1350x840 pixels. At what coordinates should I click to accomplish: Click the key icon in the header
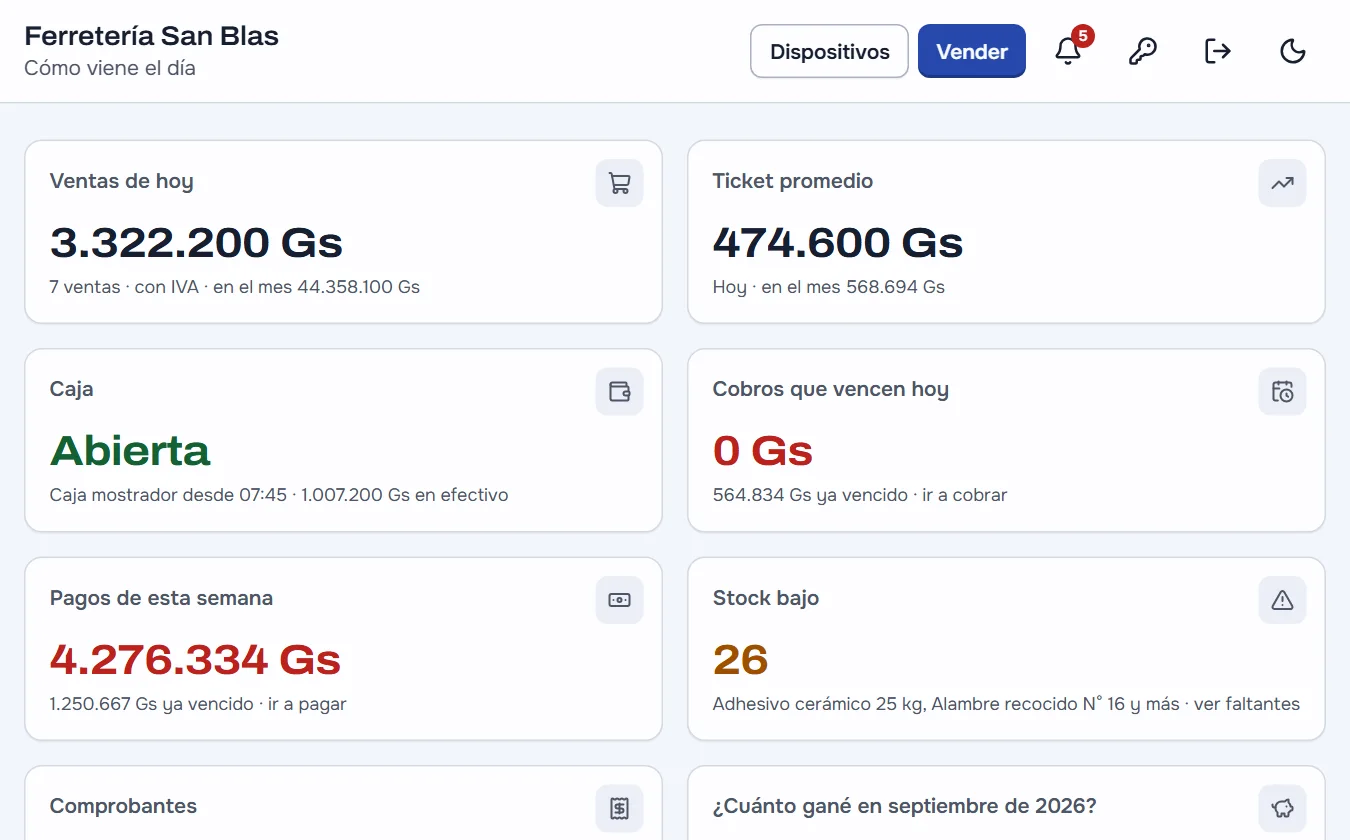pos(1143,51)
